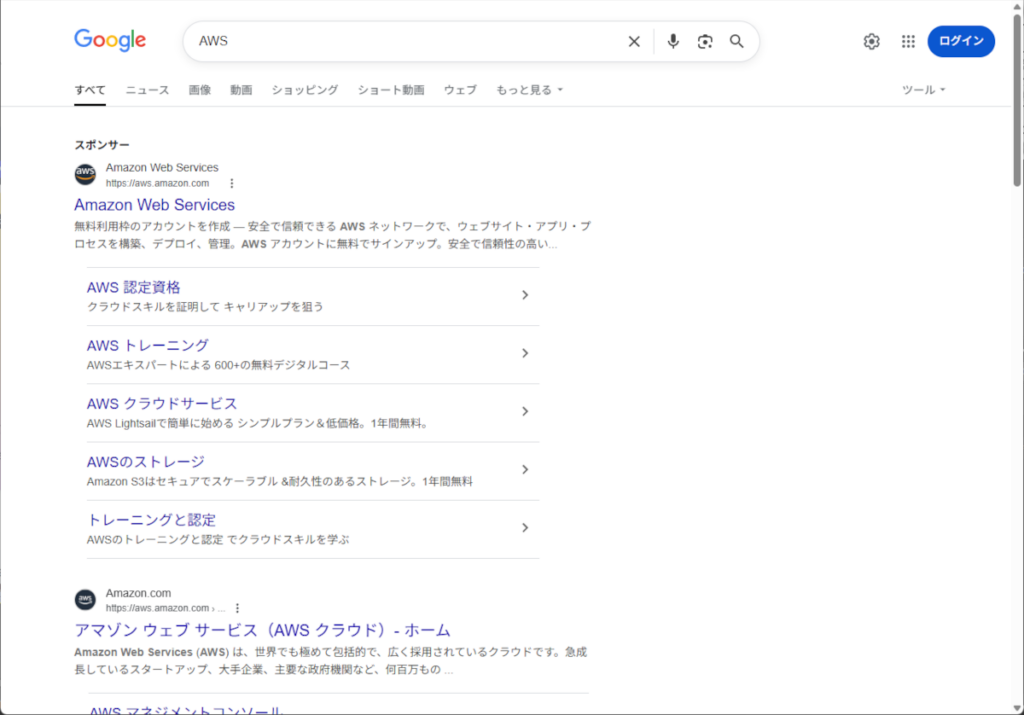The height and width of the screenshot is (715, 1024).
Task: Open the AWS クラウドサービス link
Action: pyautogui.click(x=162, y=404)
